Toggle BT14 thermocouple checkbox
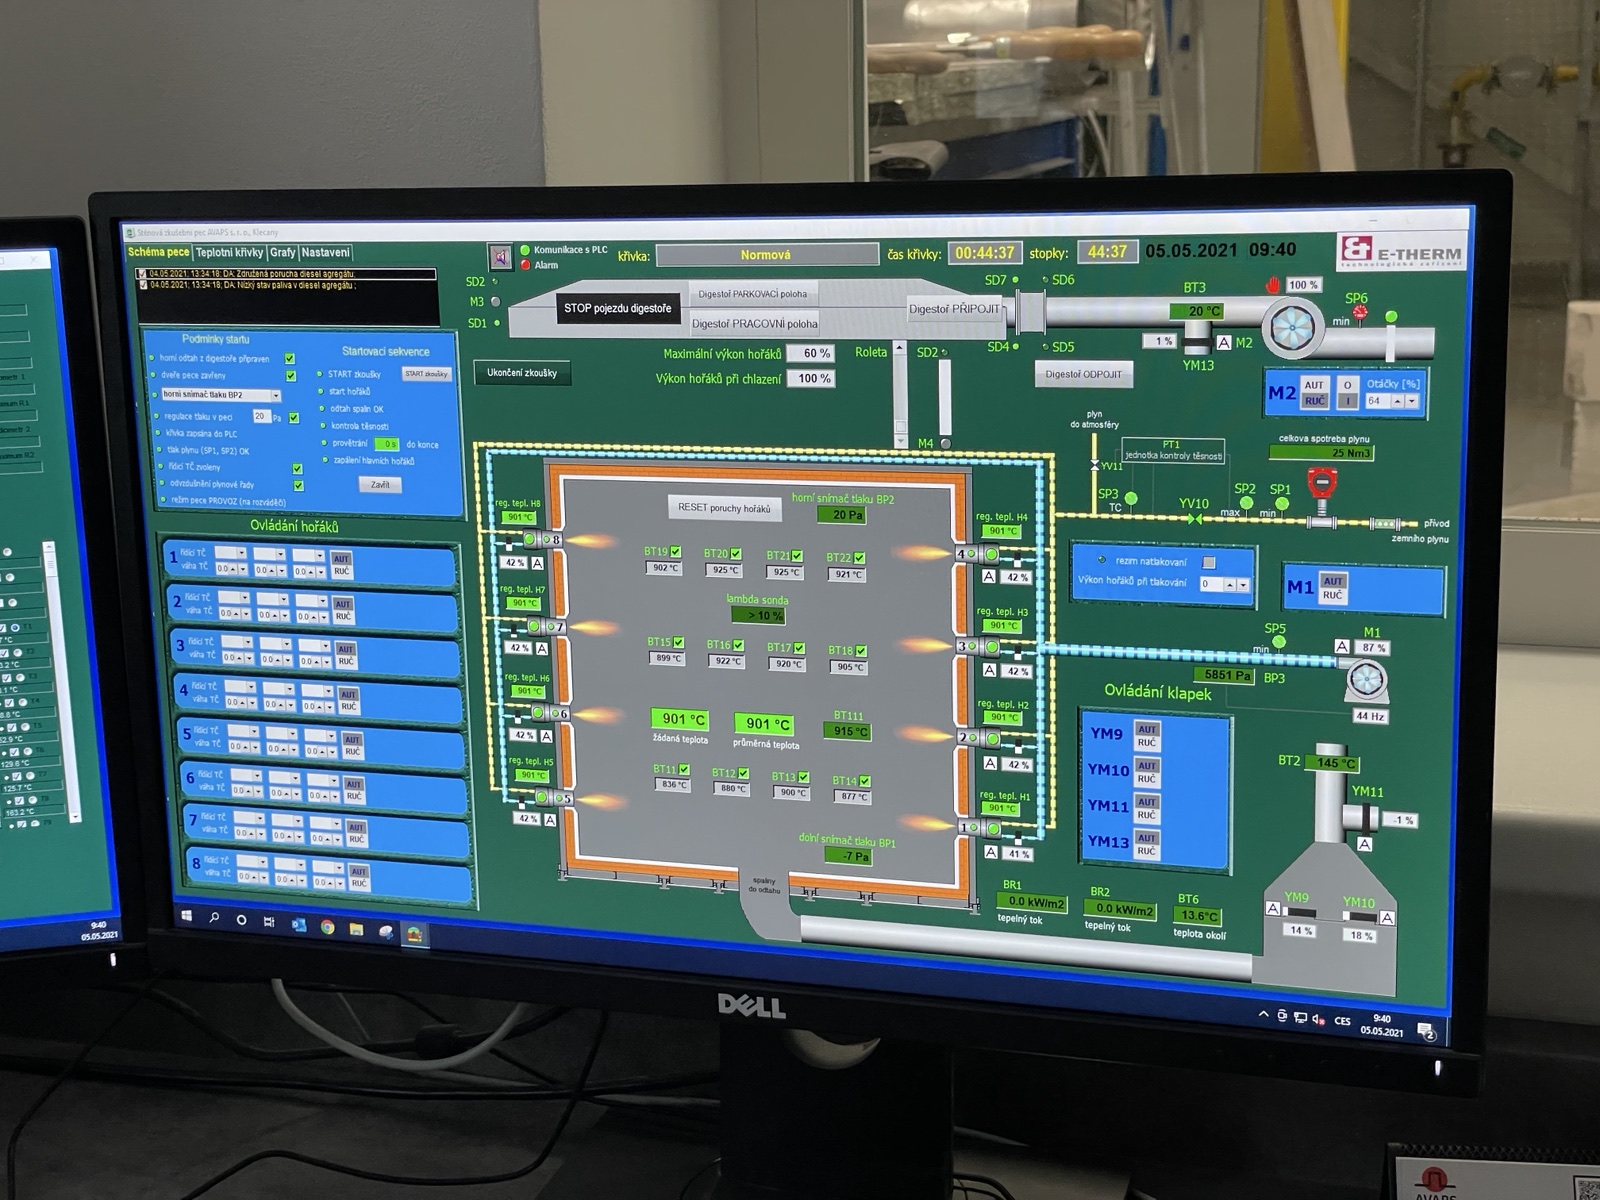 tap(864, 781)
